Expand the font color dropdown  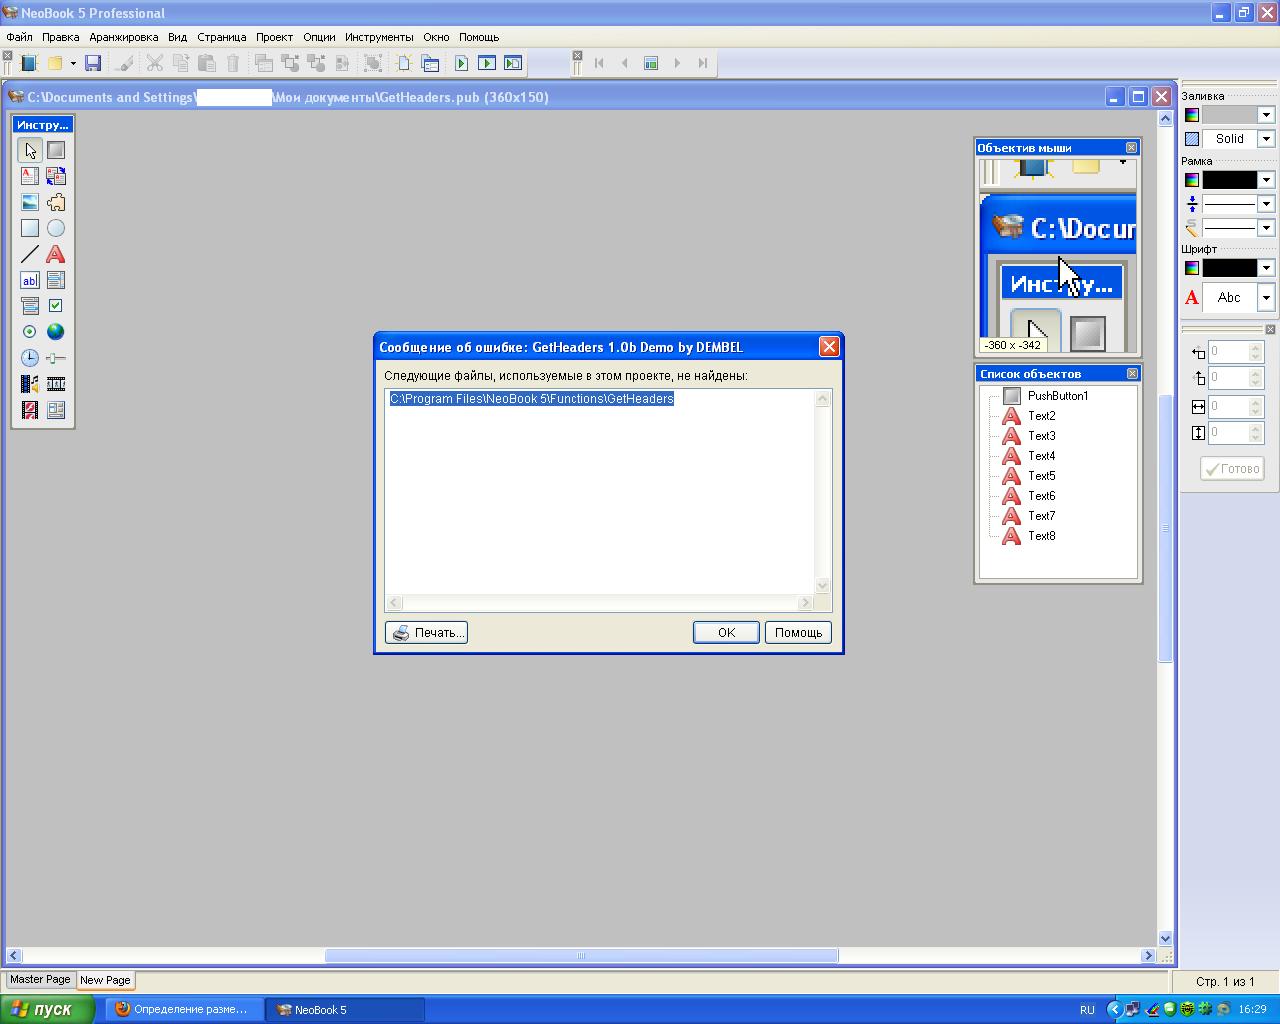coord(1266,268)
